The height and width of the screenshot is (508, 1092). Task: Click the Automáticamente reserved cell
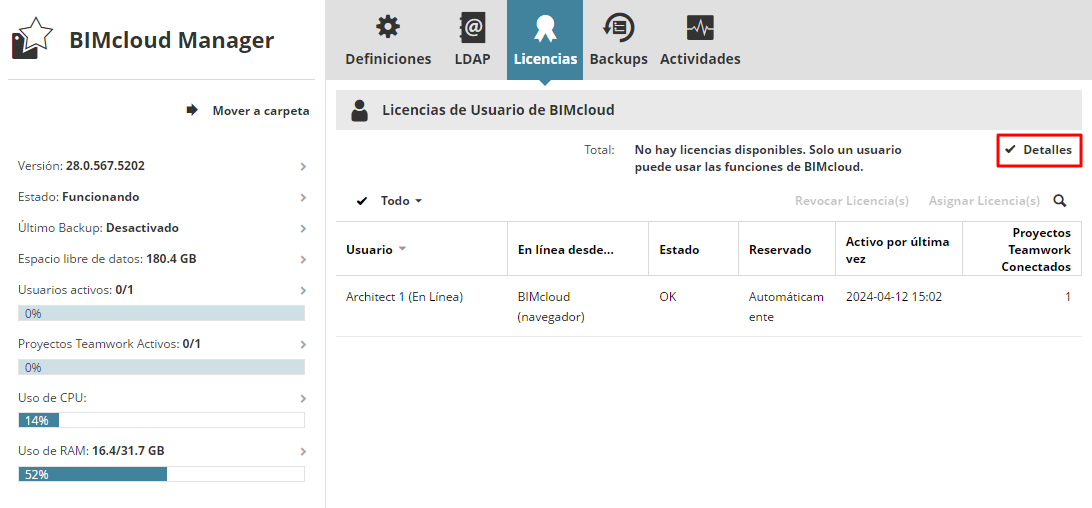point(786,307)
